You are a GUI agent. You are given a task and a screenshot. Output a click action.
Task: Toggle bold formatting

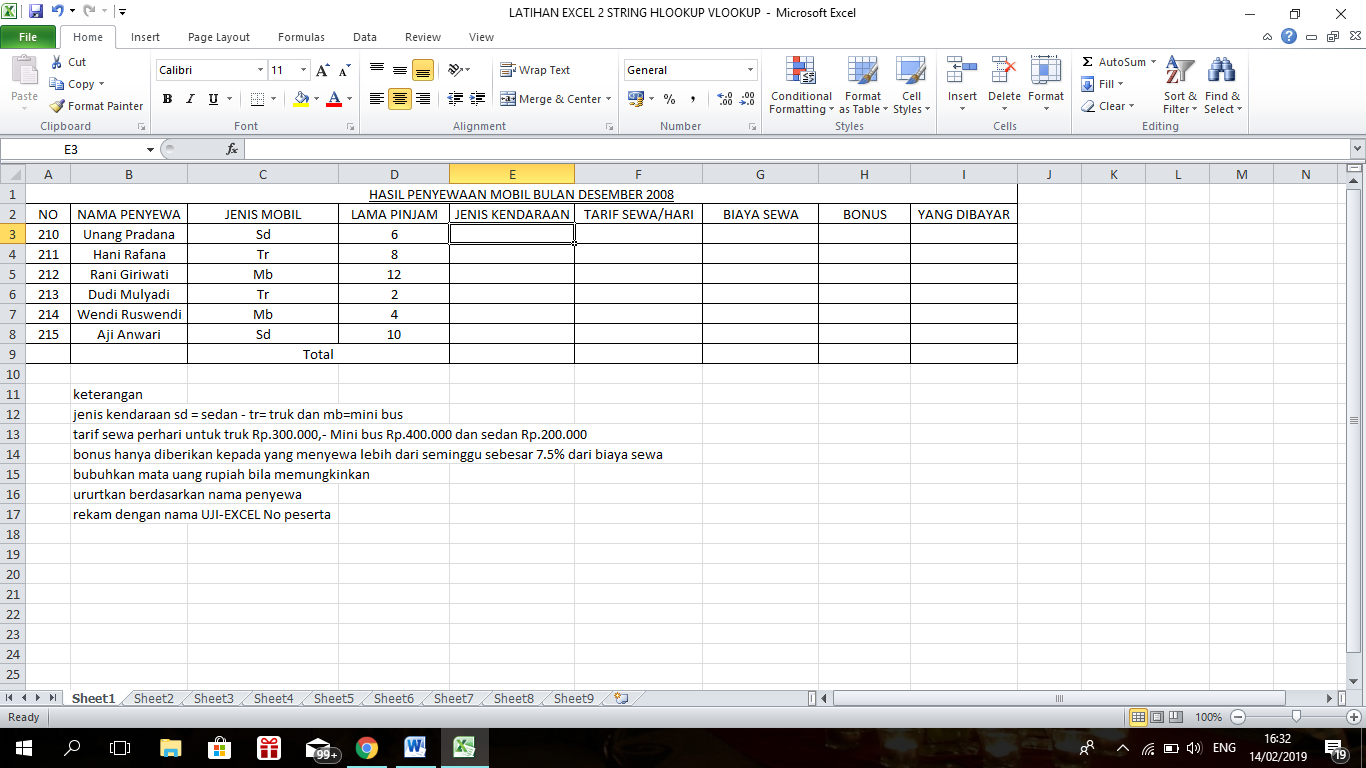click(167, 100)
